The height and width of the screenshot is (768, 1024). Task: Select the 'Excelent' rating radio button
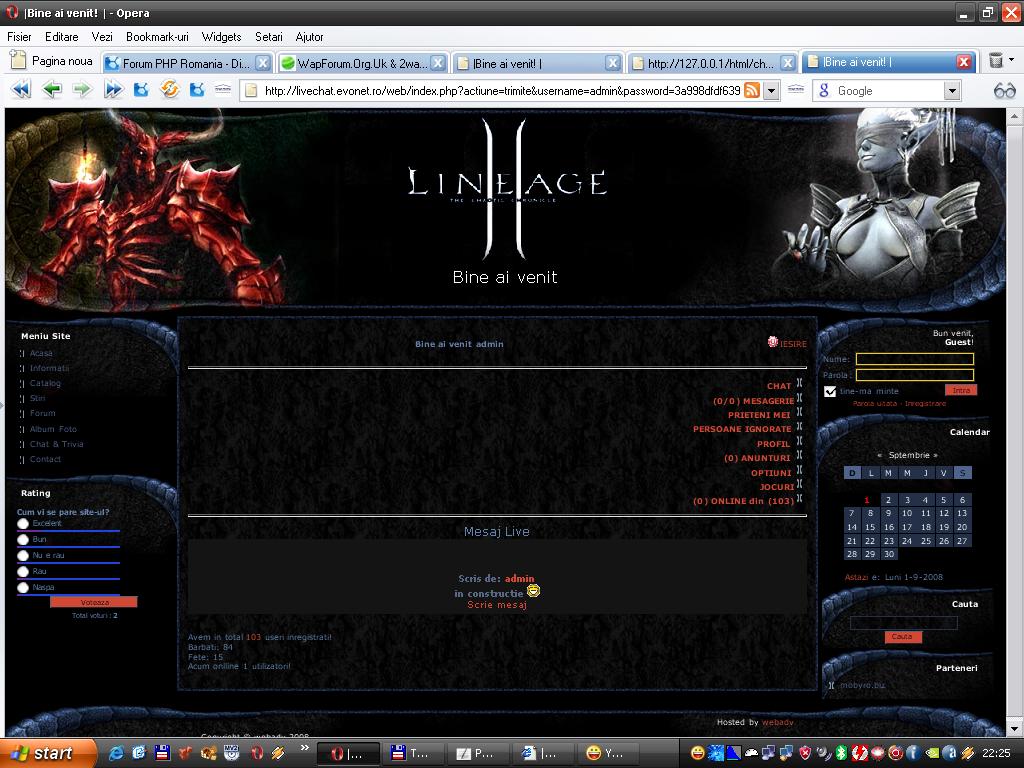(x=23, y=523)
